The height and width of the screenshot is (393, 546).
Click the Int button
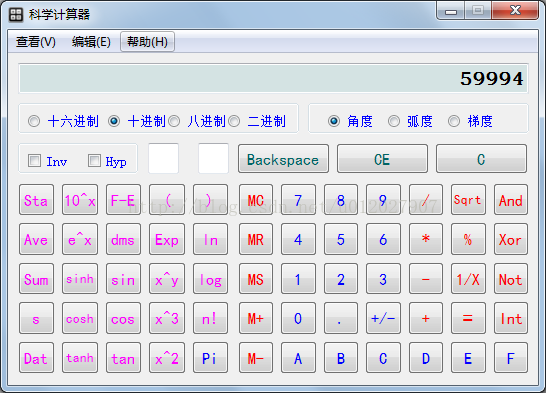(511, 318)
